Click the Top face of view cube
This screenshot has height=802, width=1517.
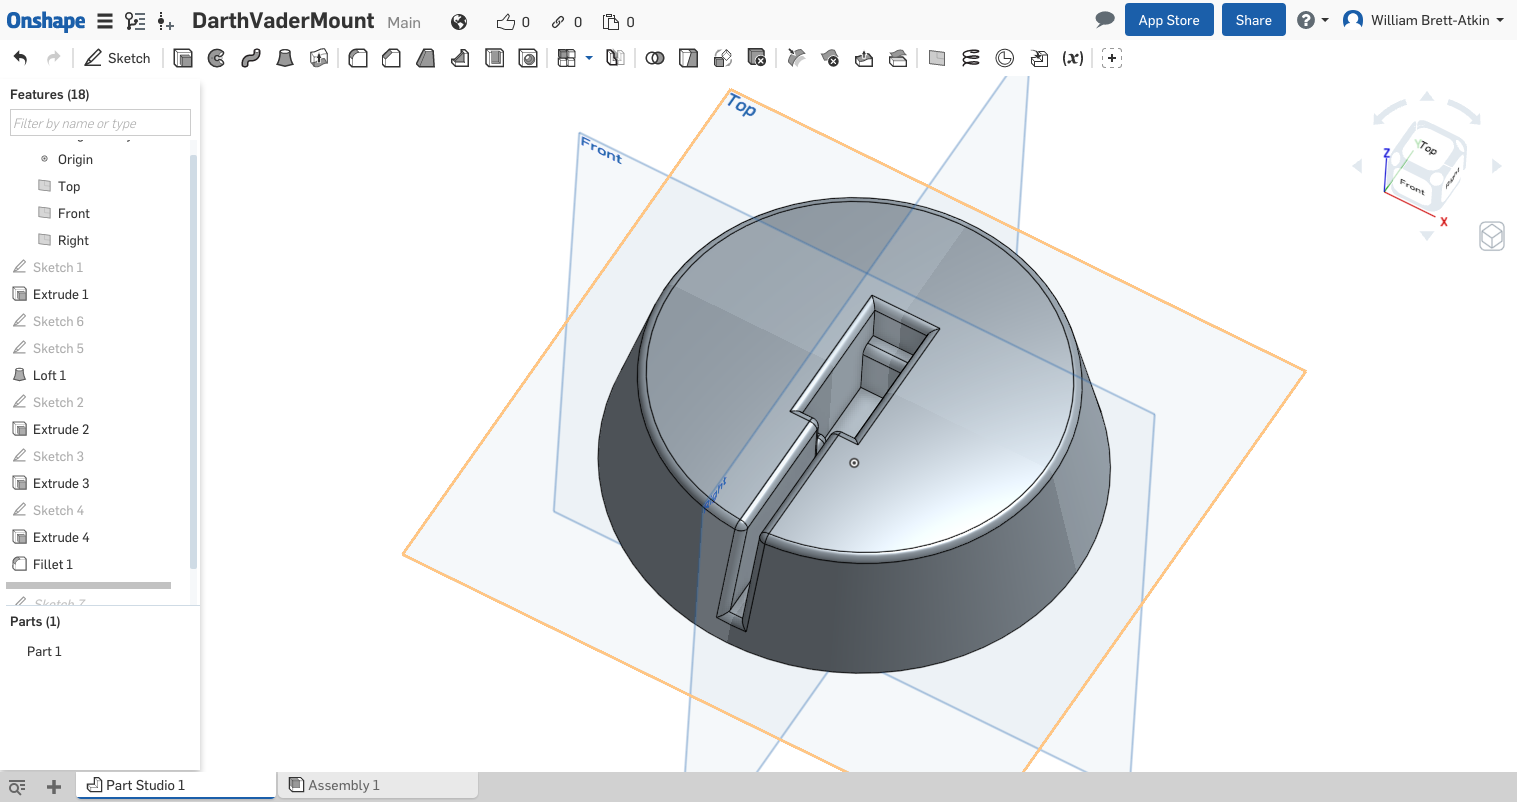[1427, 148]
